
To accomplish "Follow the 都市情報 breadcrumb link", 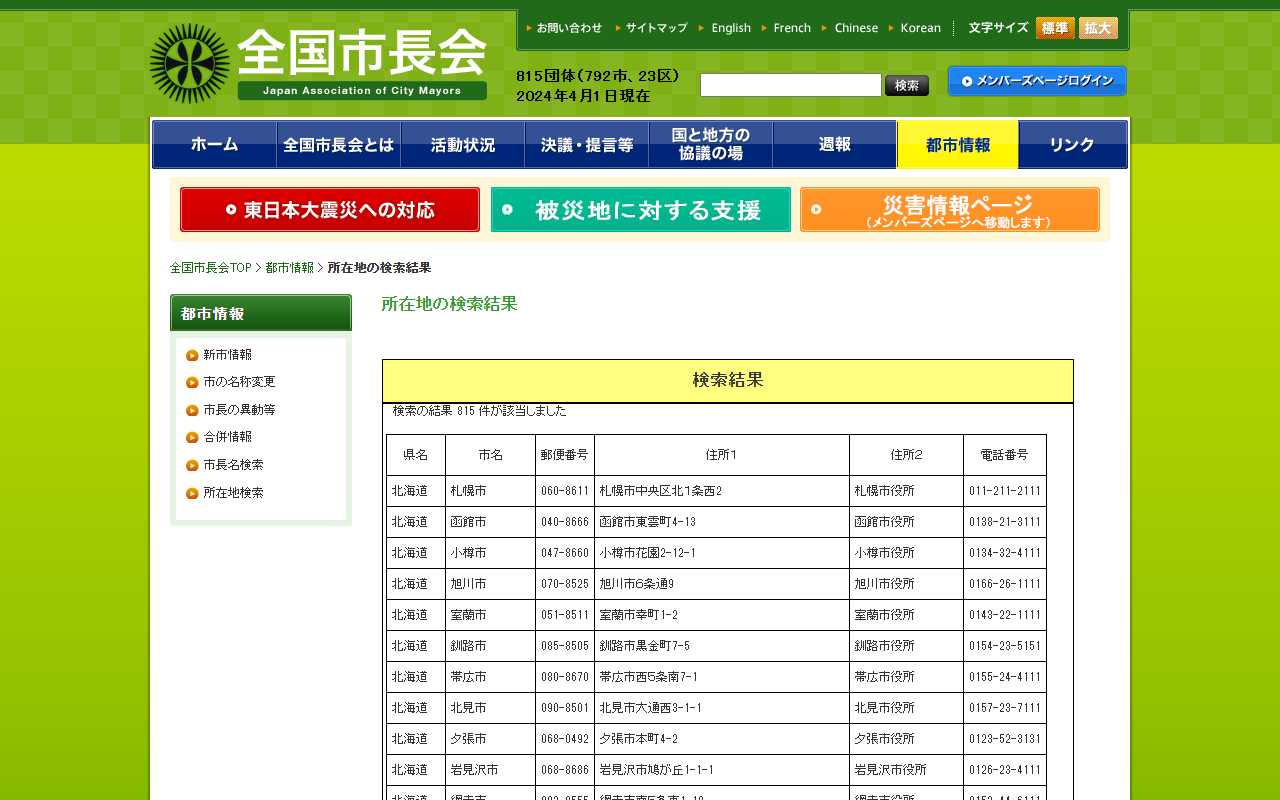I will click(x=289, y=268).
